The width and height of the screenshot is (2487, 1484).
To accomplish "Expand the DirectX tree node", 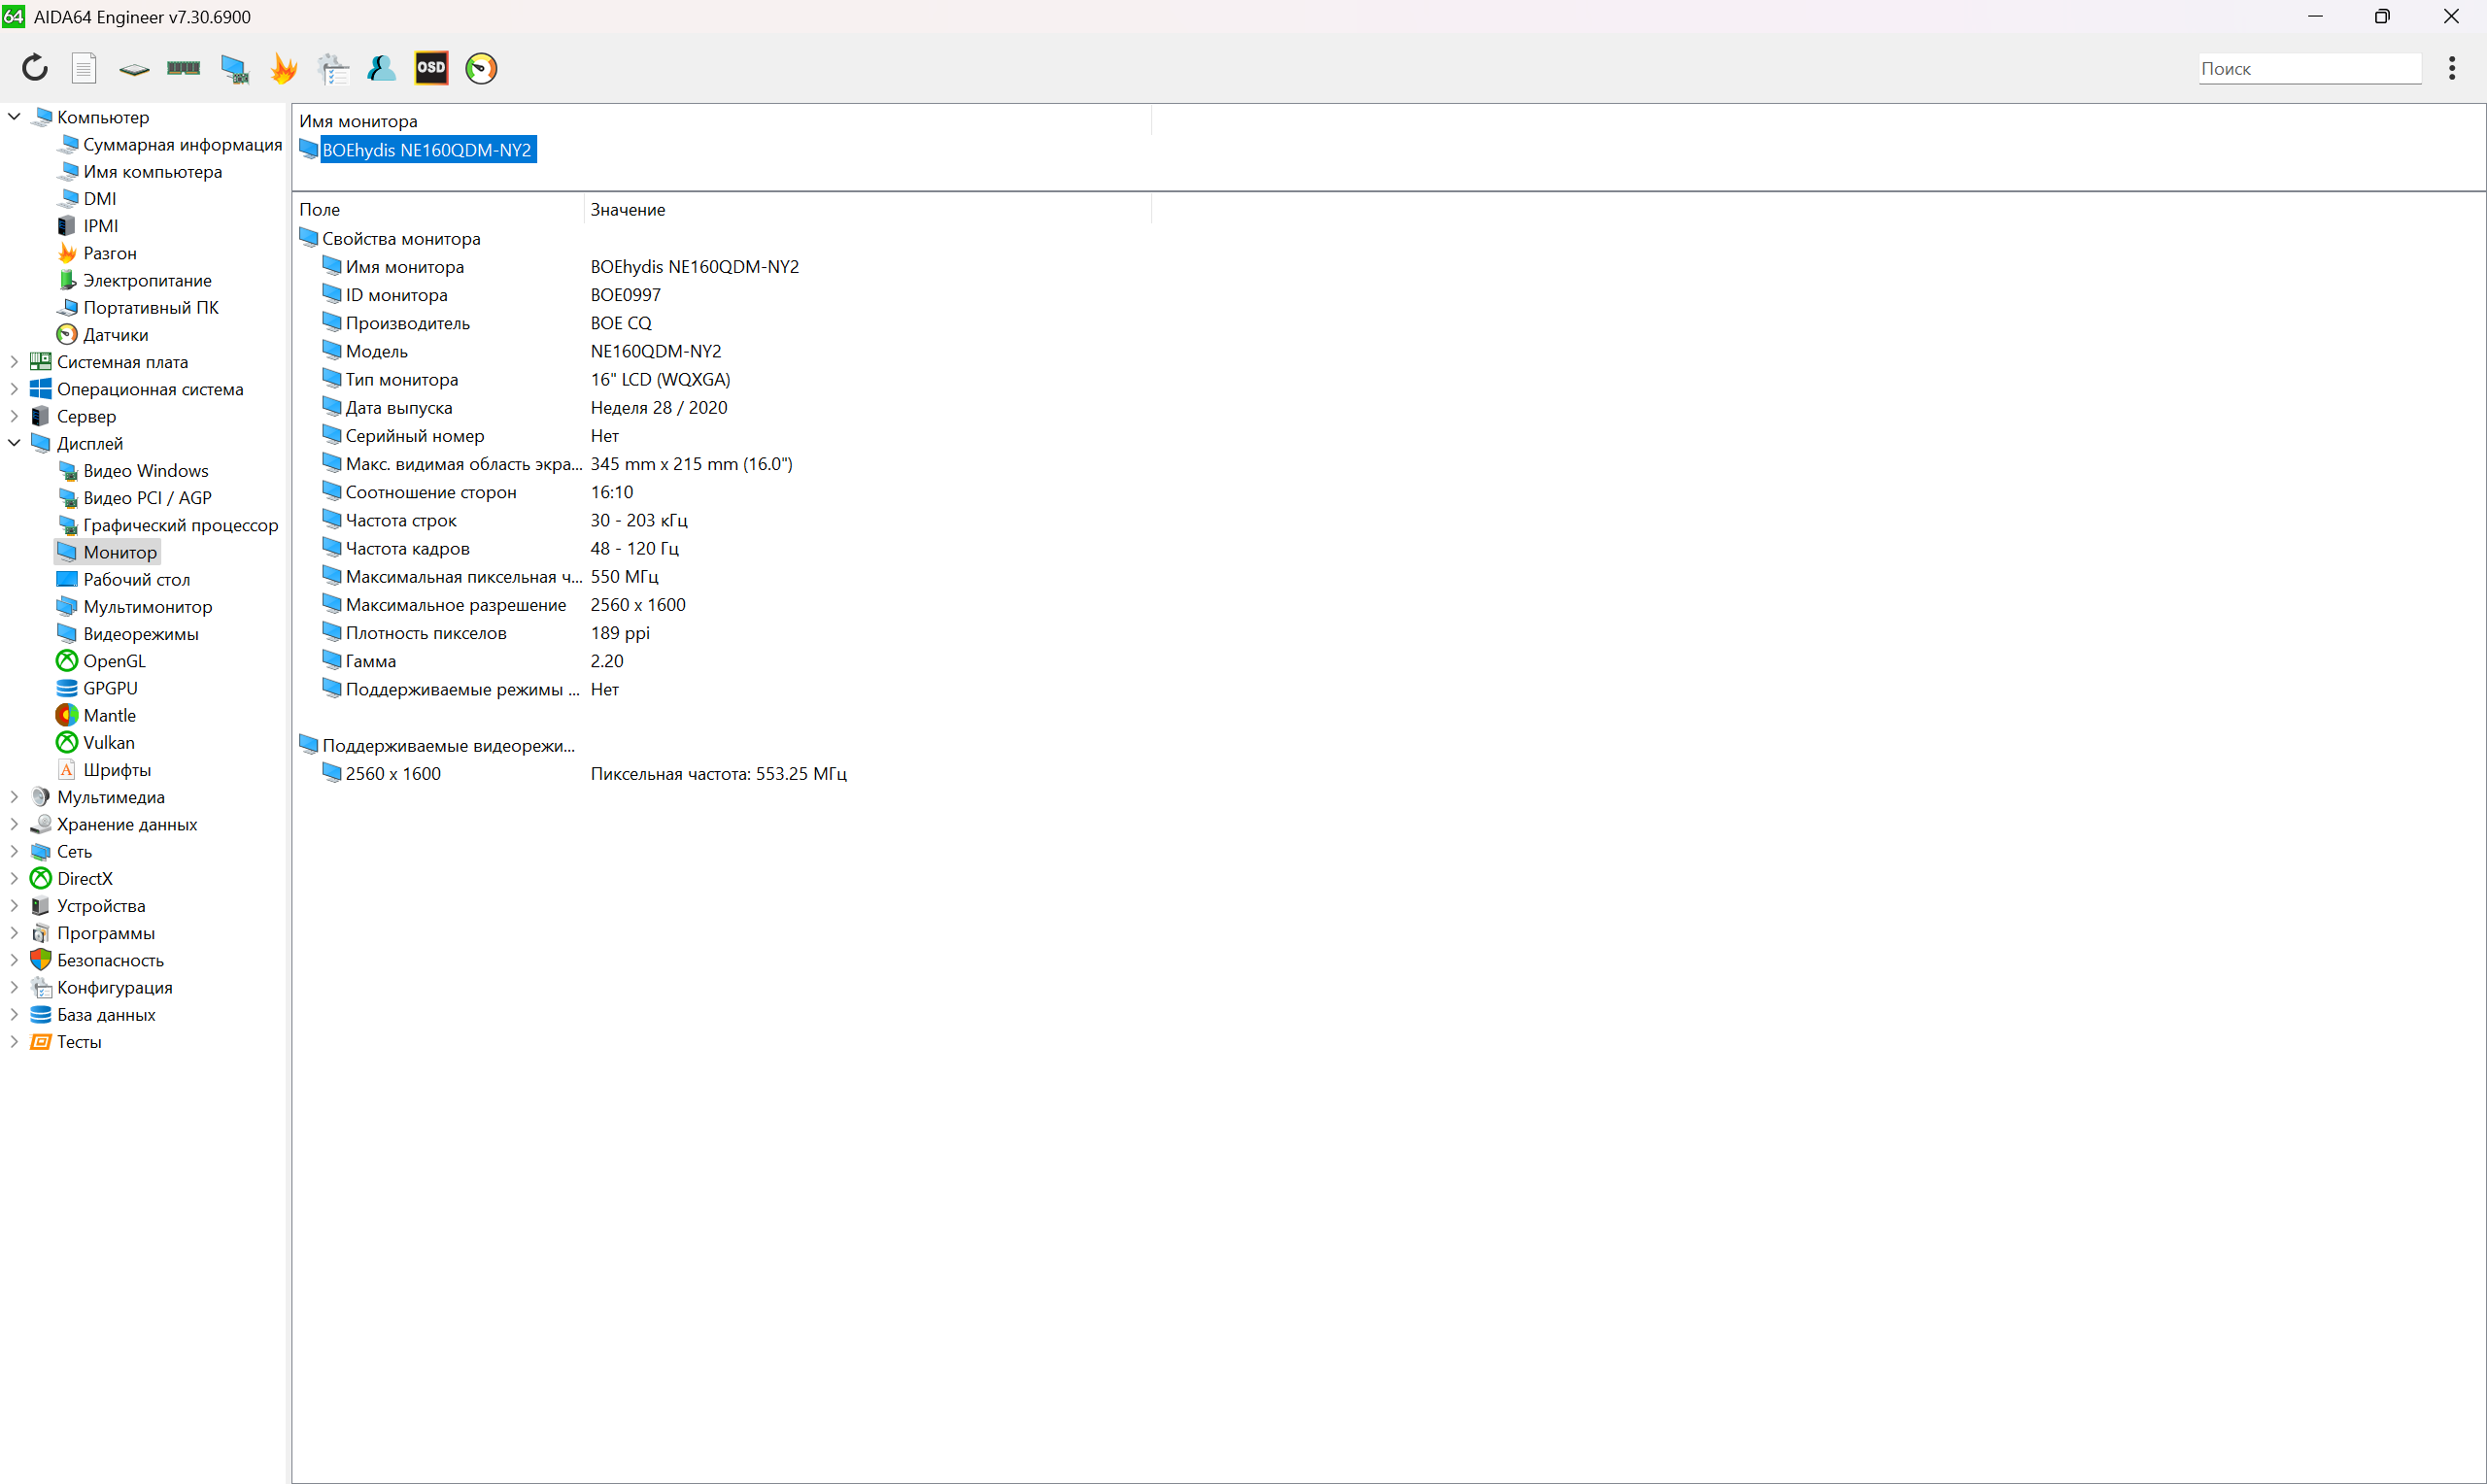I will click(14, 878).
